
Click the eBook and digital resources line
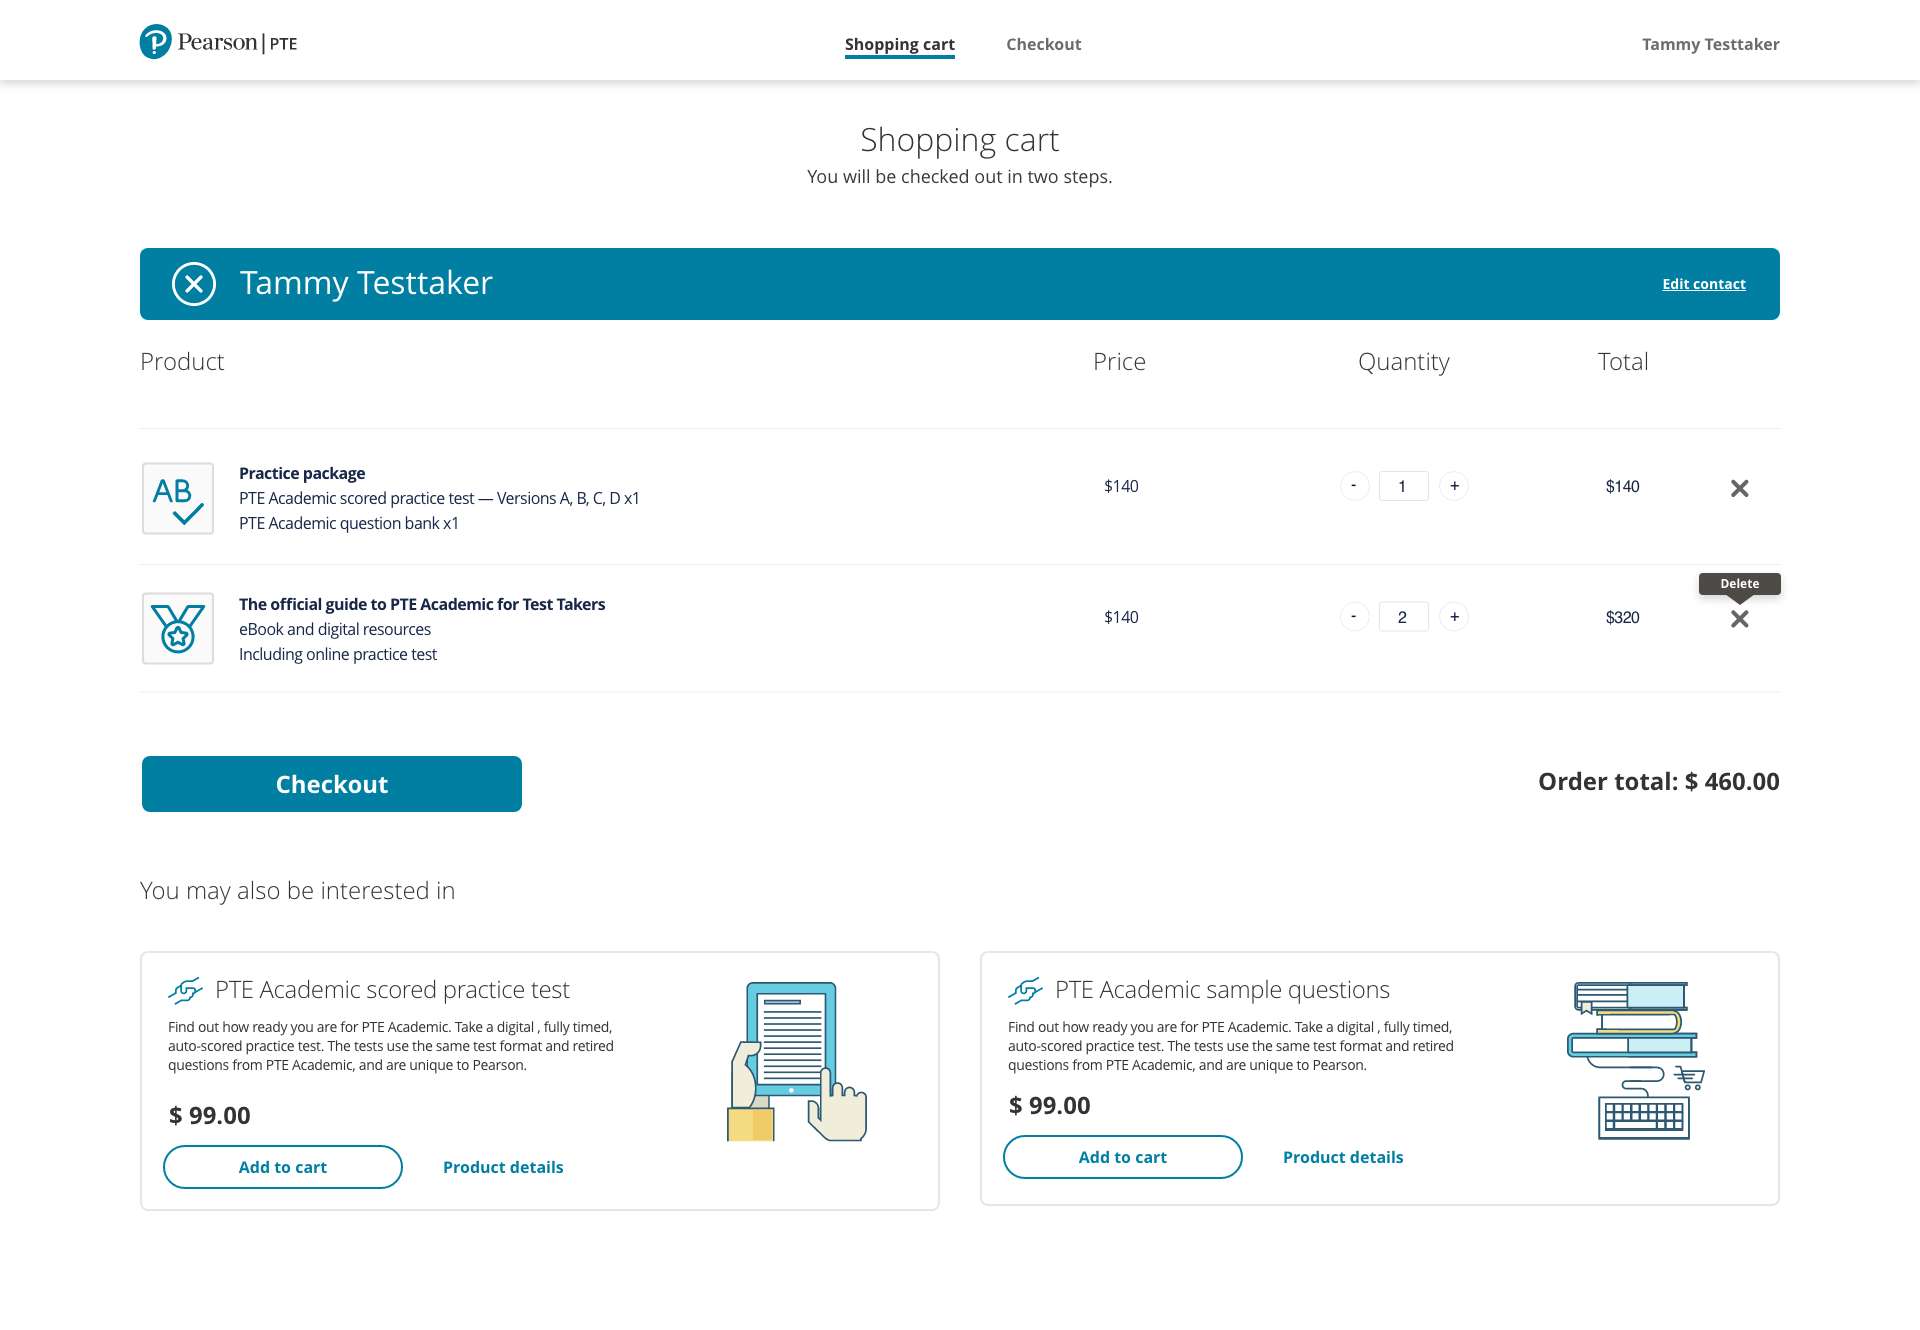tap(335, 629)
